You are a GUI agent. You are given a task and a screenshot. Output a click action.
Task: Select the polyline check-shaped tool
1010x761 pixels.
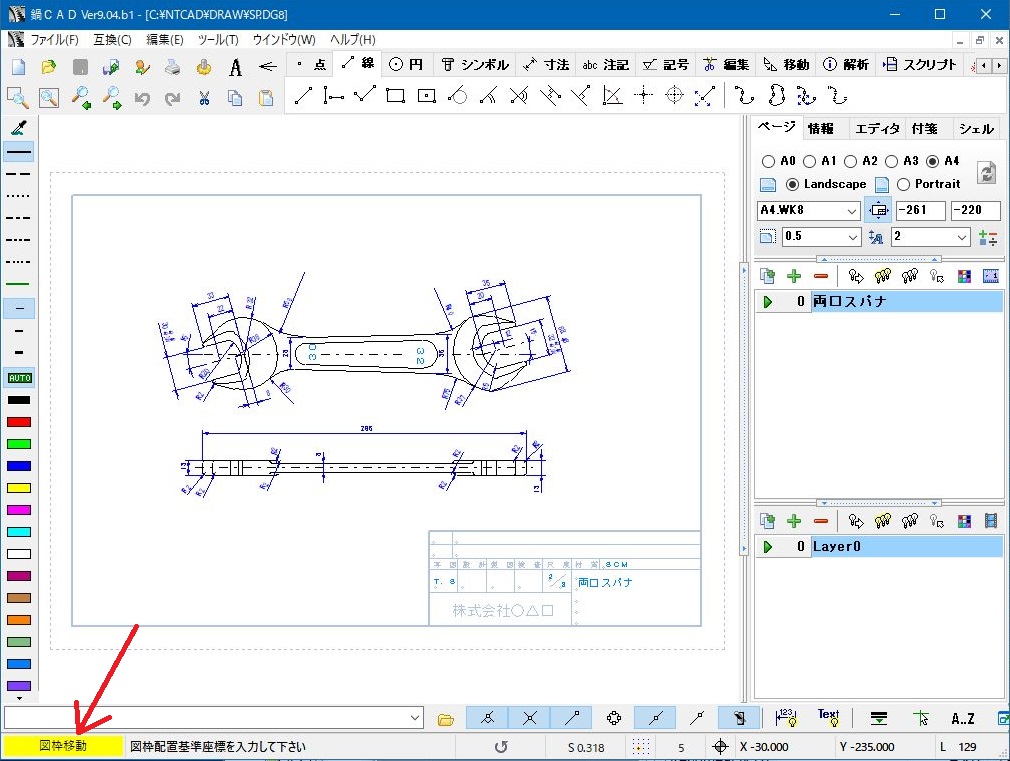pos(365,96)
